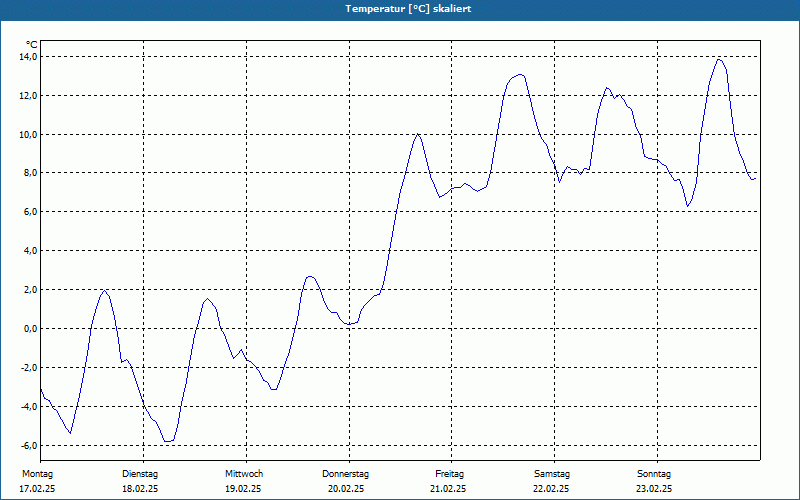Click the date 22.02.25

click(x=552, y=489)
